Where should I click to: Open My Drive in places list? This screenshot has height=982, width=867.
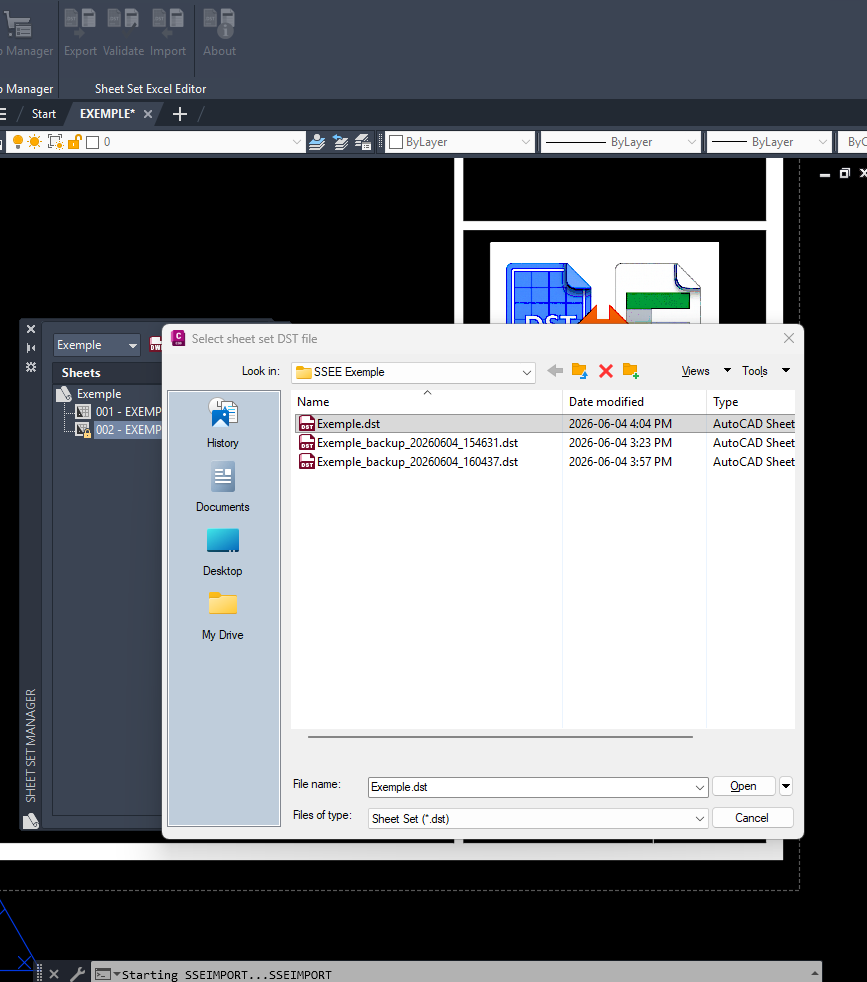click(x=222, y=615)
